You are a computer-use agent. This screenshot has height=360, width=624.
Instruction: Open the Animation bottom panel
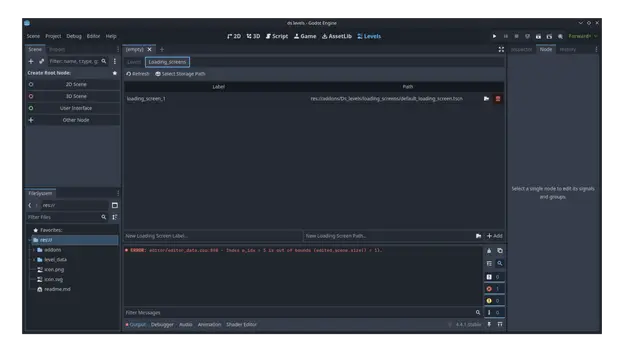click(209, 325)
